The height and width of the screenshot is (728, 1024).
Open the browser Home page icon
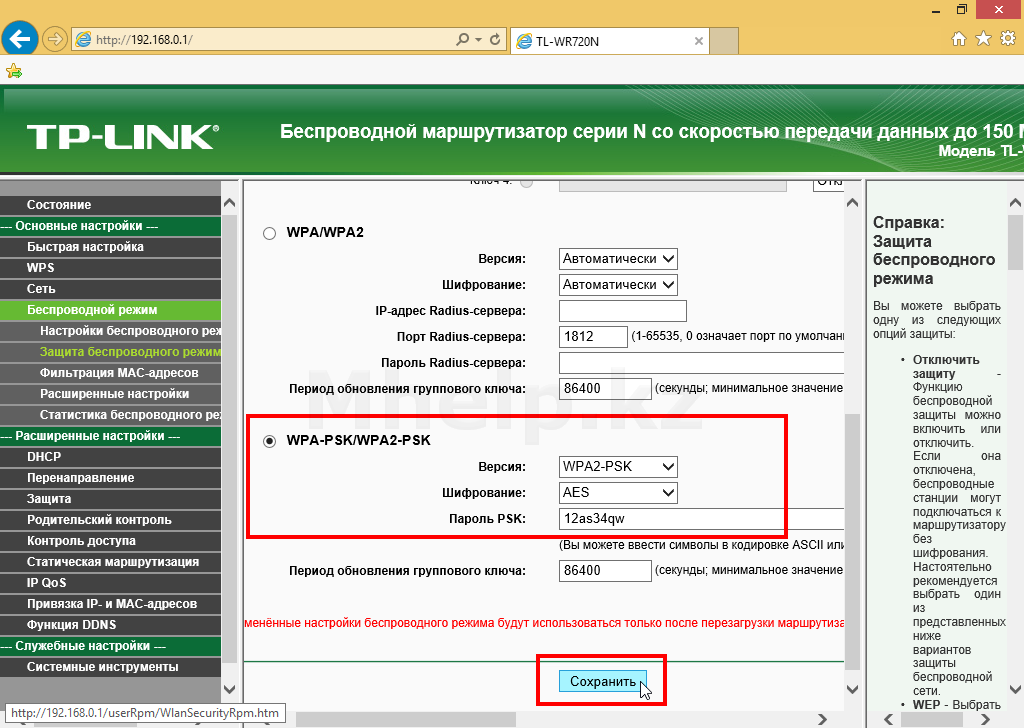[x=959, y=39]
